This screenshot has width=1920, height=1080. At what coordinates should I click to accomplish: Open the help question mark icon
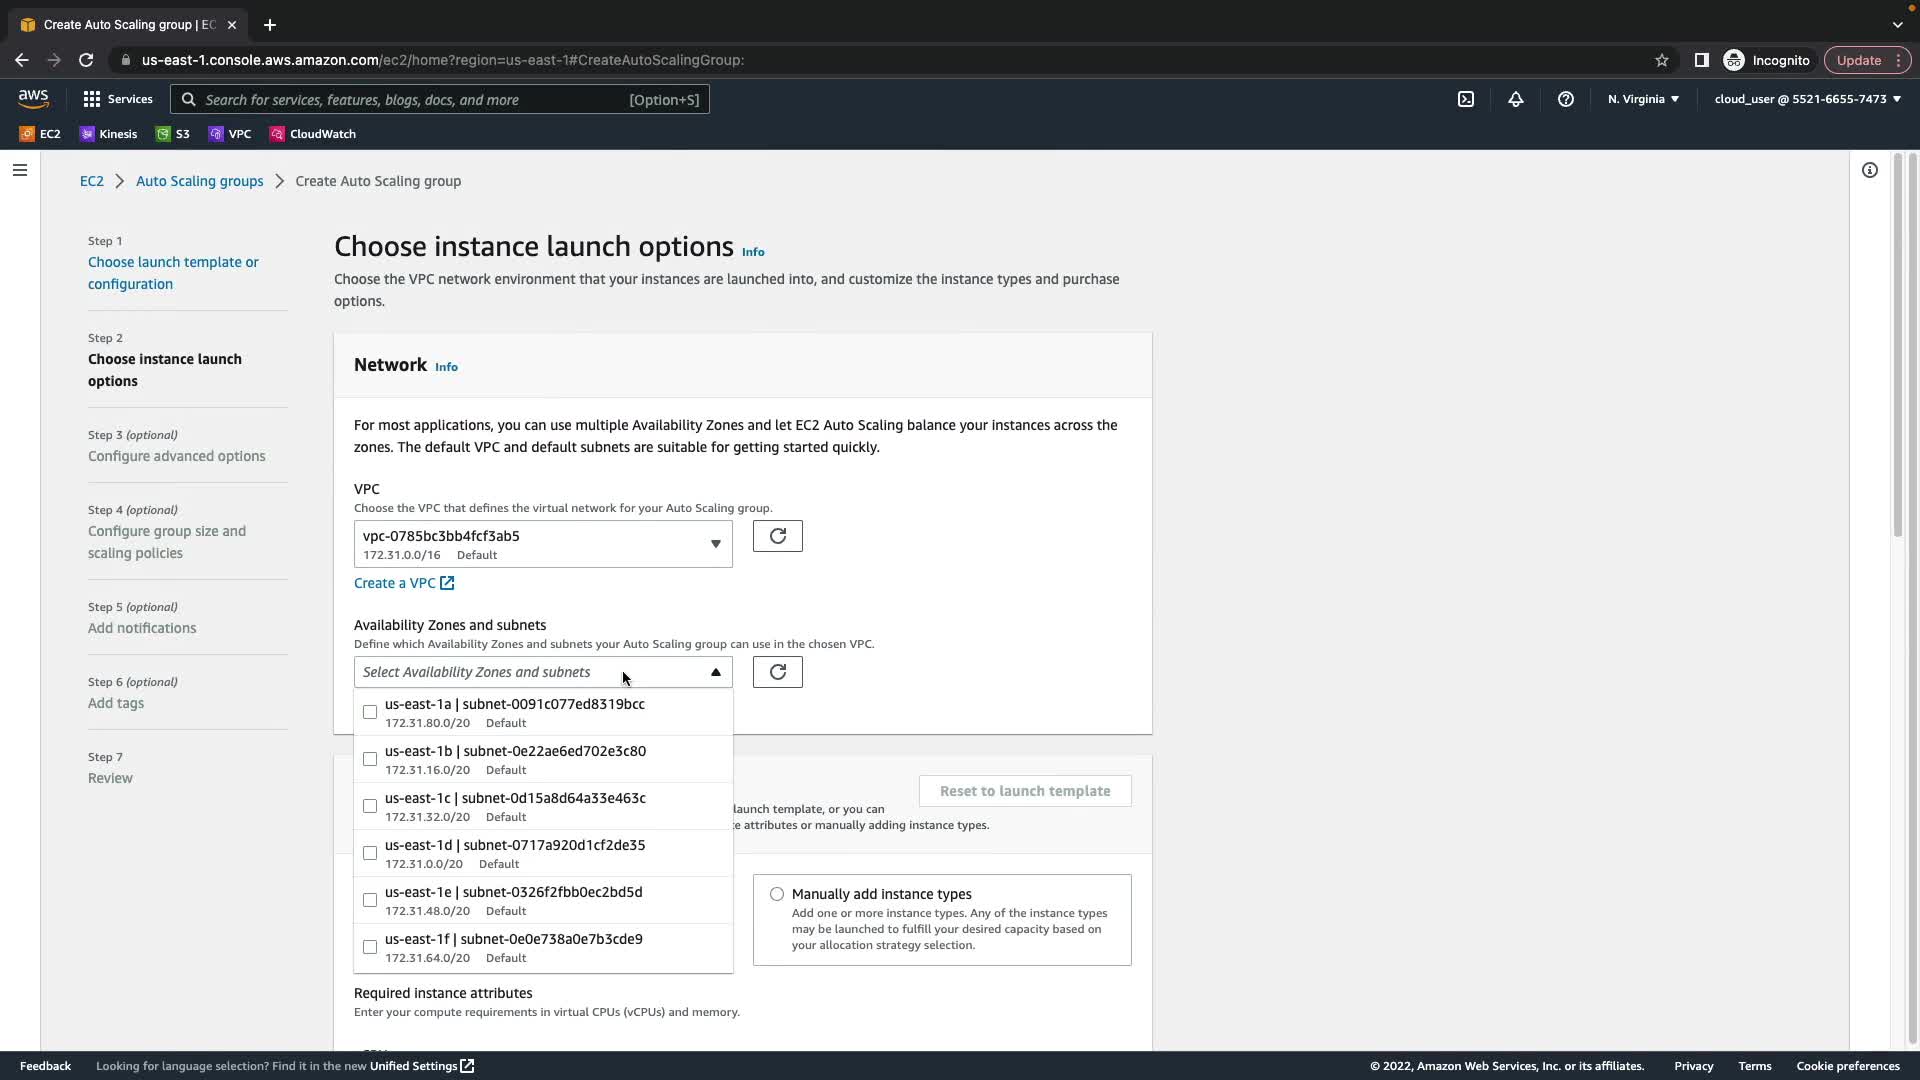click(1566, 99)
